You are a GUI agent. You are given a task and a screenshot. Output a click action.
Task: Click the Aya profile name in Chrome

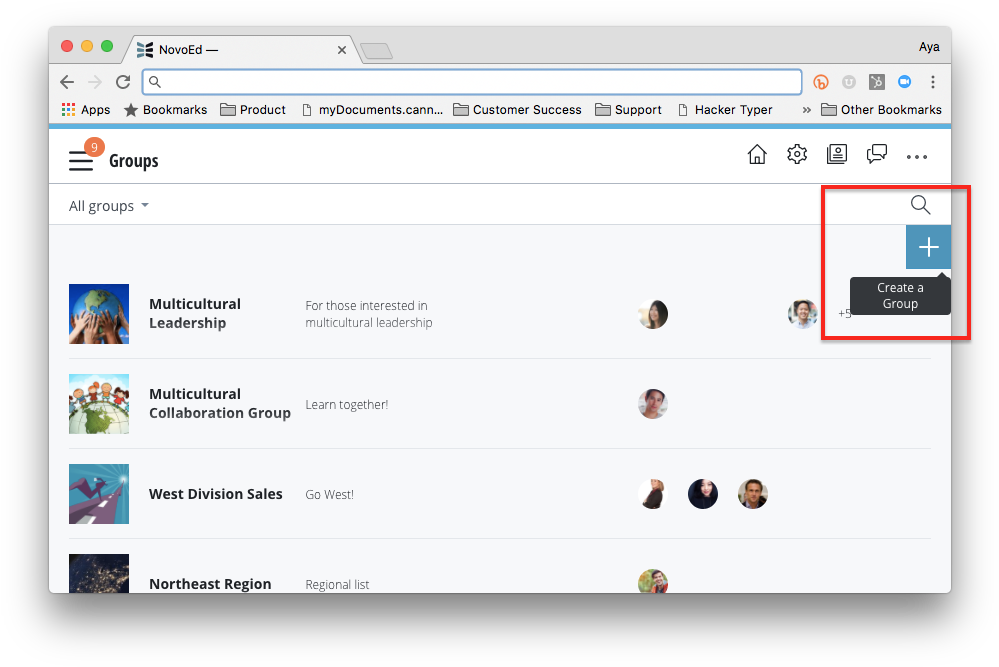[x=929, y=47]
